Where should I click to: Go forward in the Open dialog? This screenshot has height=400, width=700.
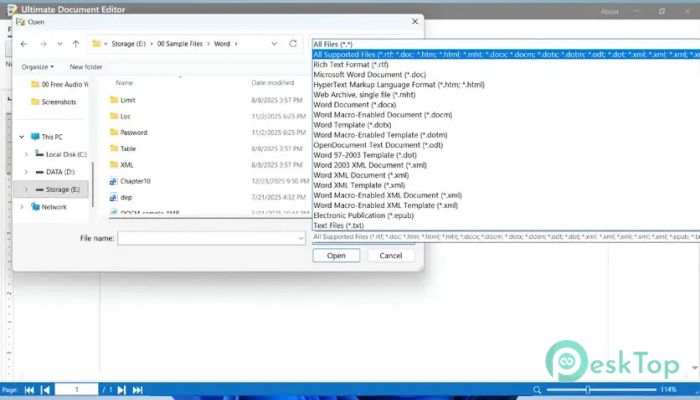click(x=43, y=44)
